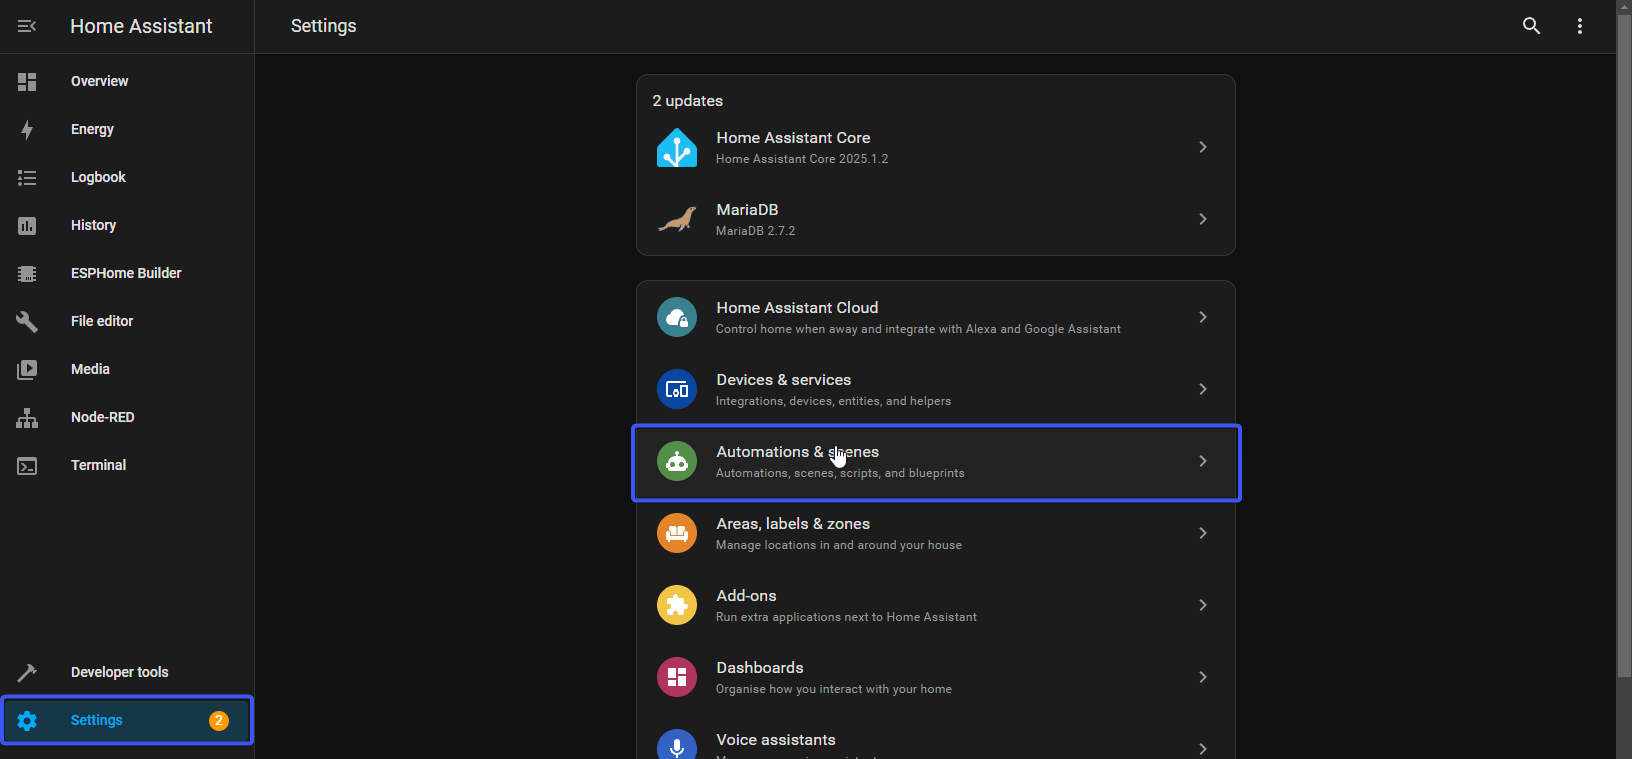Expand the Home Assistant Core update chevron

(x=1203, y=147)
